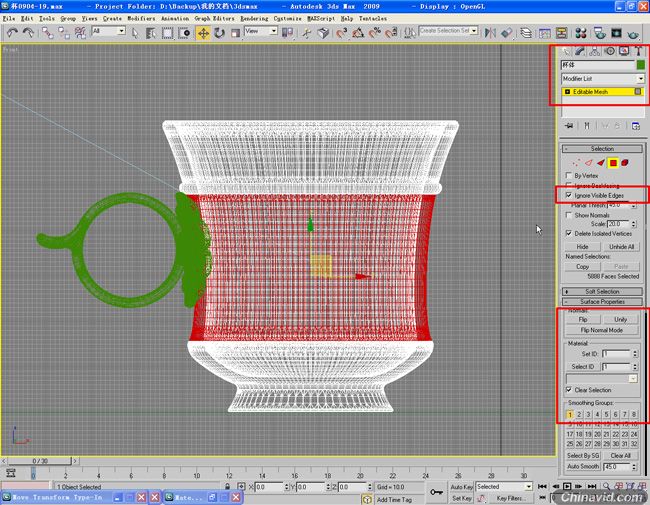Uncheck Delete Isolated Vertices checkbox

(x=569, y=233)
